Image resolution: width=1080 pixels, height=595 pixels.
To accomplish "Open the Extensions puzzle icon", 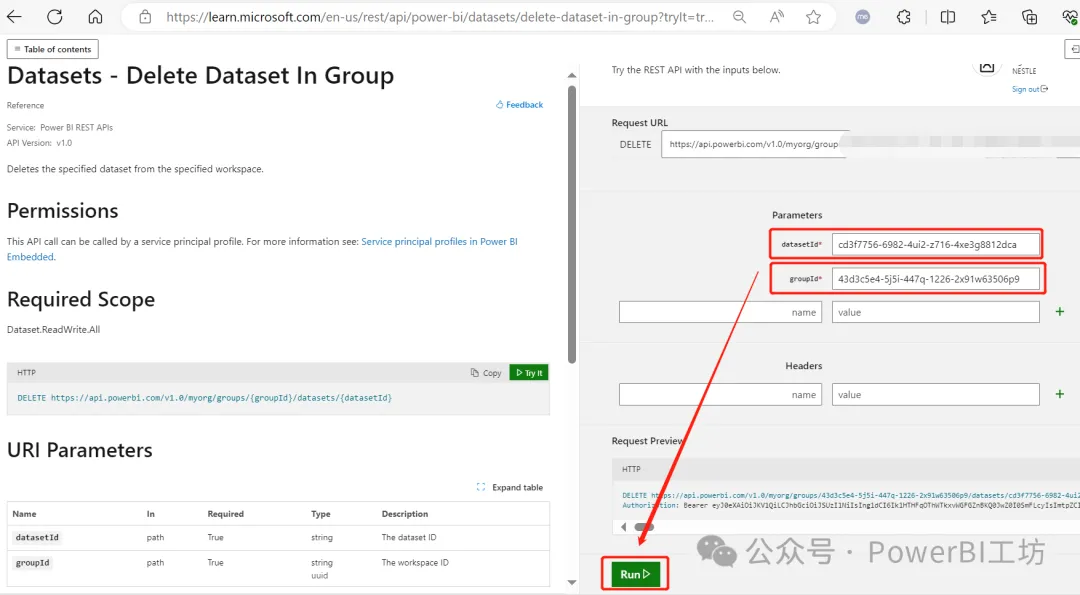I will [904, 17].
